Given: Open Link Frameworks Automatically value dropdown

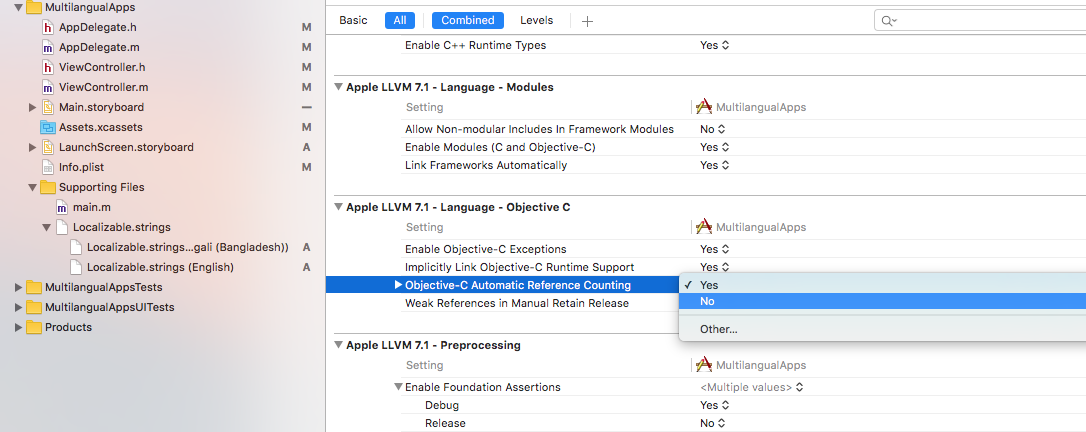Looking at the screenshot, I should pyautogui.click(x=715, y=165).
